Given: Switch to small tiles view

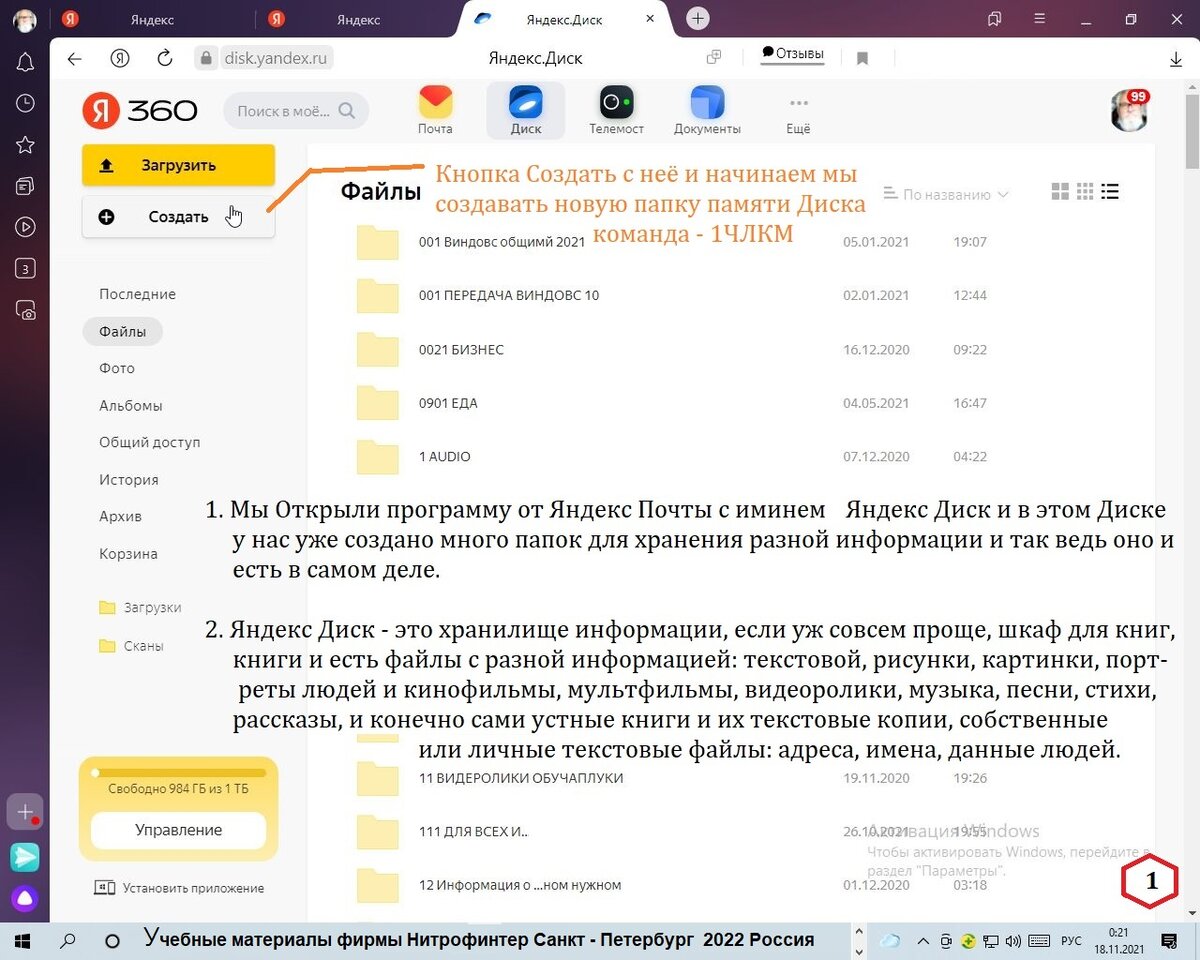Looking at the screenshot, I should click(x=1085, y=192).
